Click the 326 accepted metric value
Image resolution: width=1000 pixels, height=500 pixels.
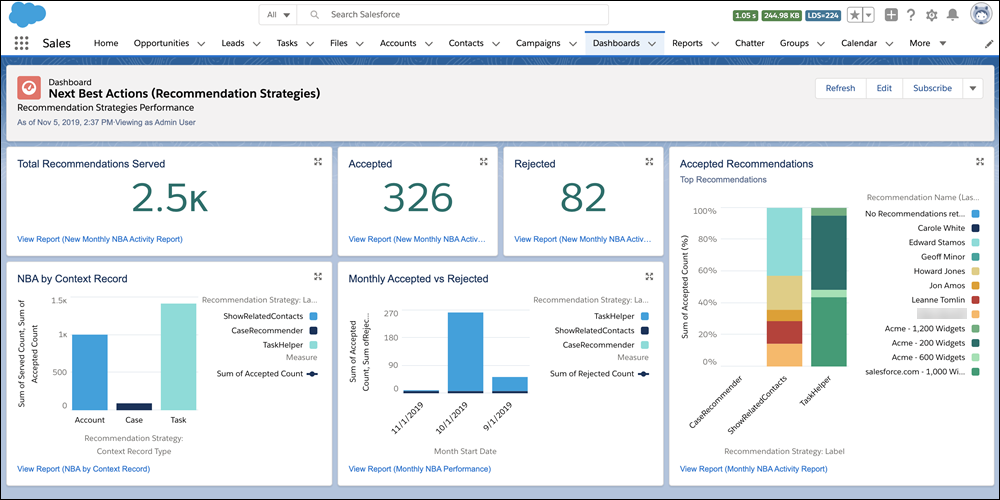click(x=420, y=198)
